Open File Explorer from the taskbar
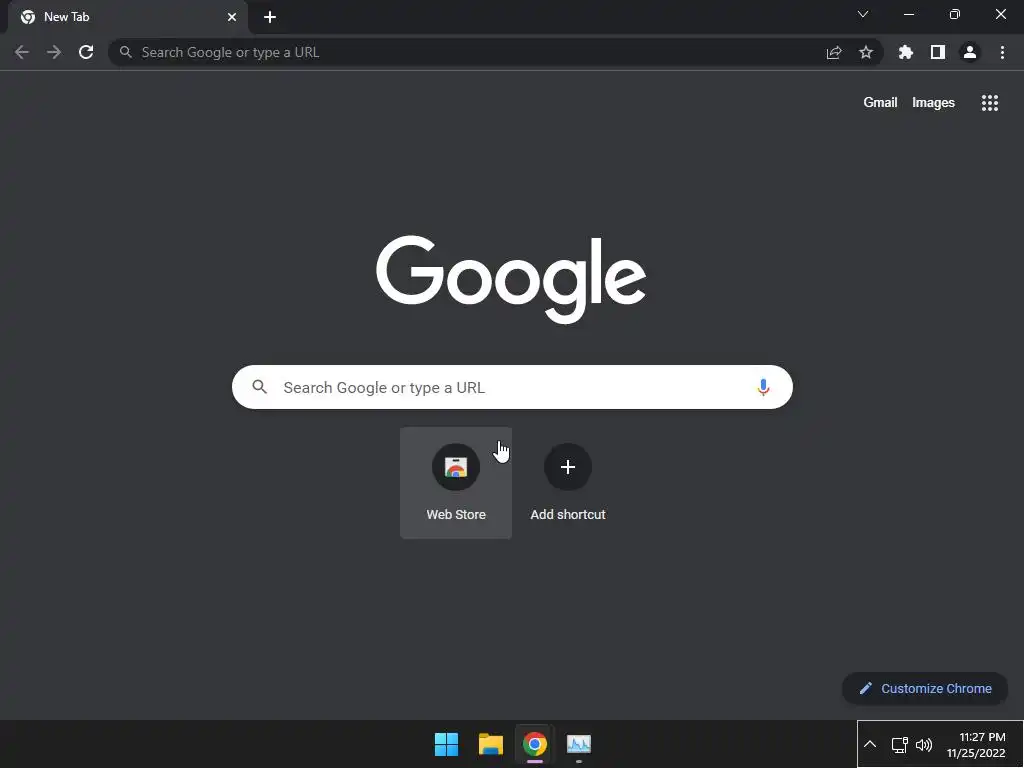The width and height of the screenshot is (1024, 768). click(490, 744)
